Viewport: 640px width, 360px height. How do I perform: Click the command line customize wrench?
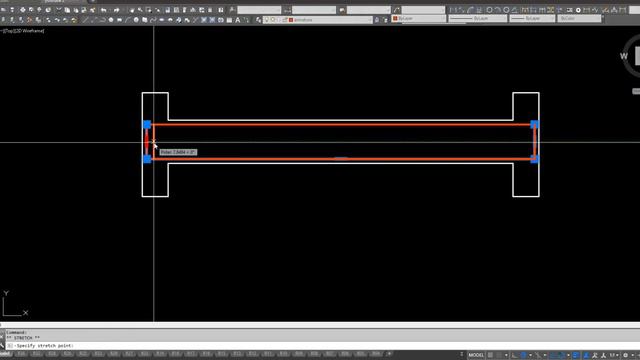point(2,345)
